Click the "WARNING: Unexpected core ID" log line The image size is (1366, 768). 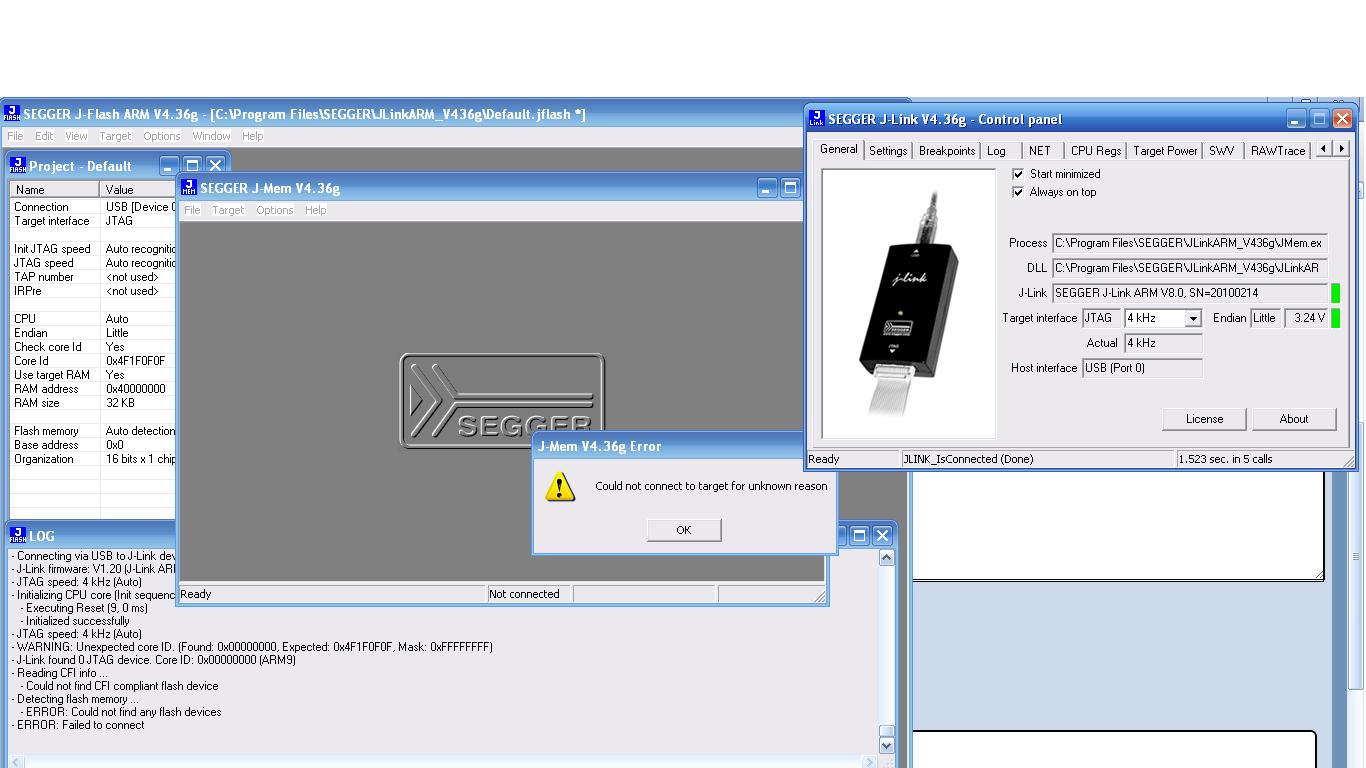tap(252, 647)
